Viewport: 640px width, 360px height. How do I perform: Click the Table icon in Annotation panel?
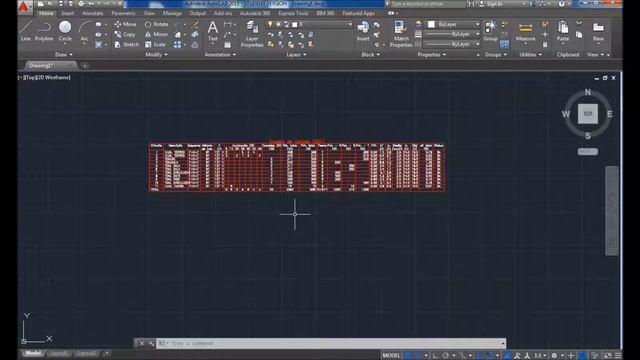(228, 44)
